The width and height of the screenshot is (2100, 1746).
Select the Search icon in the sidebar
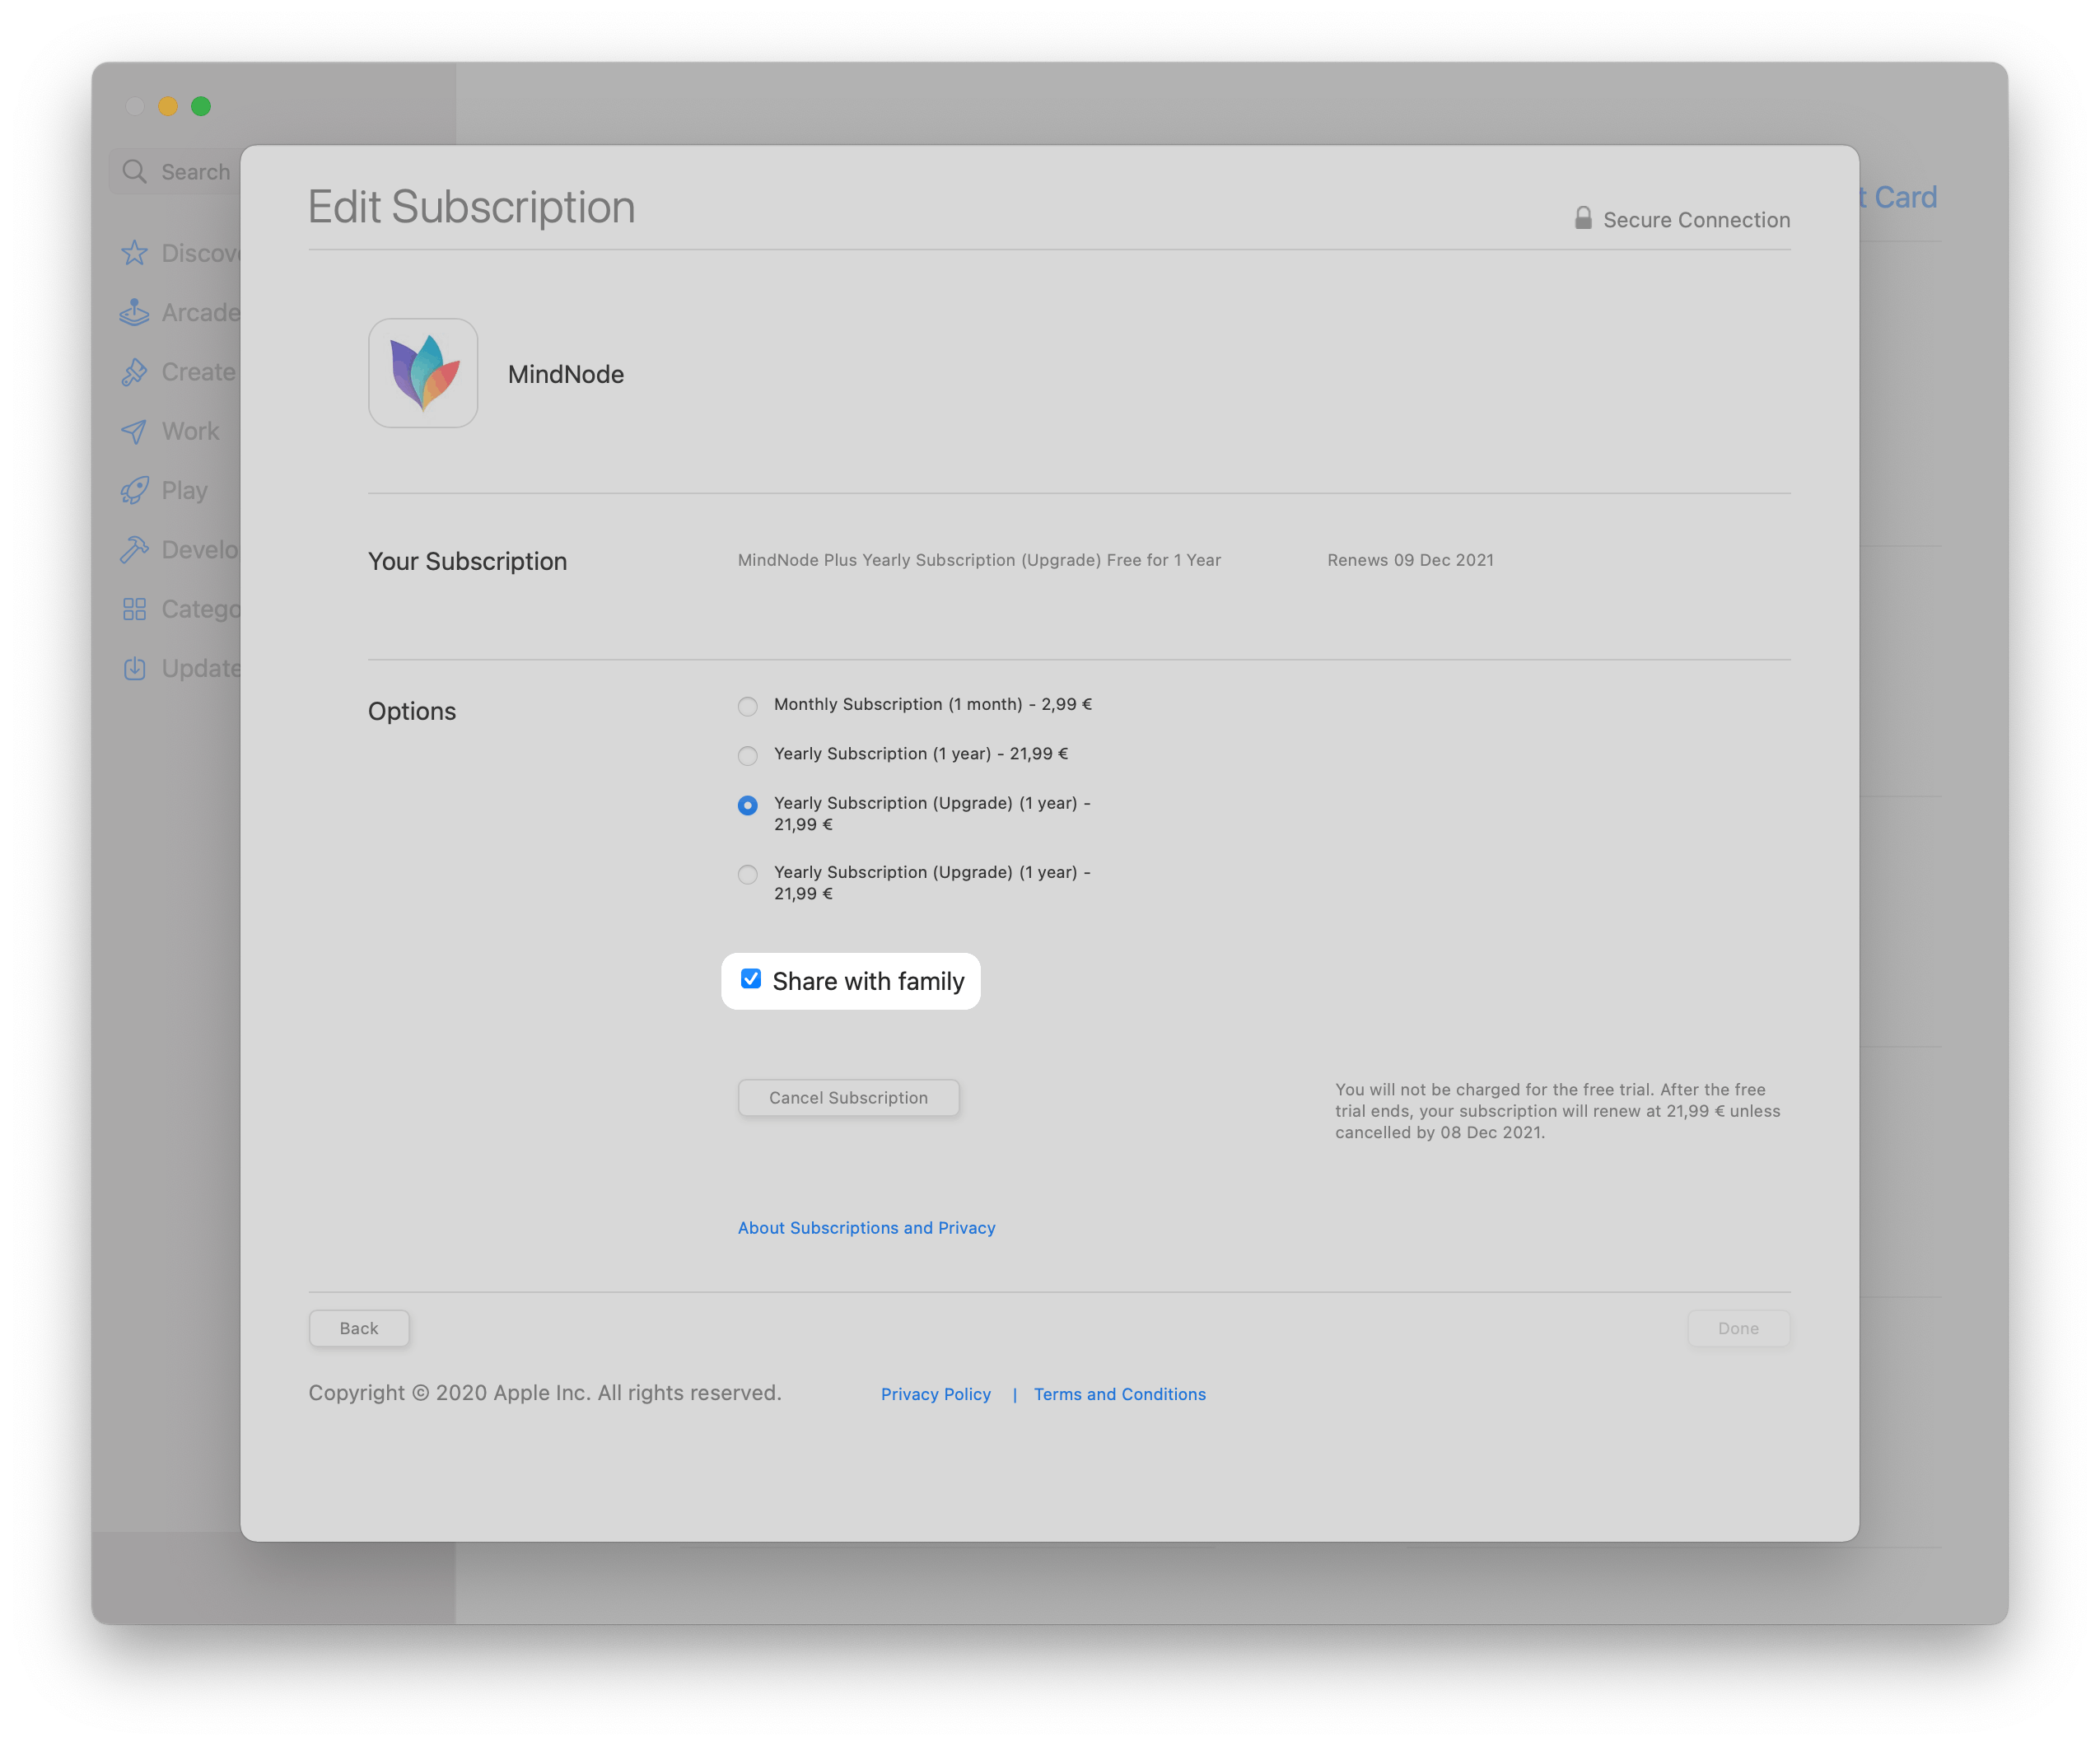[136, 171]
